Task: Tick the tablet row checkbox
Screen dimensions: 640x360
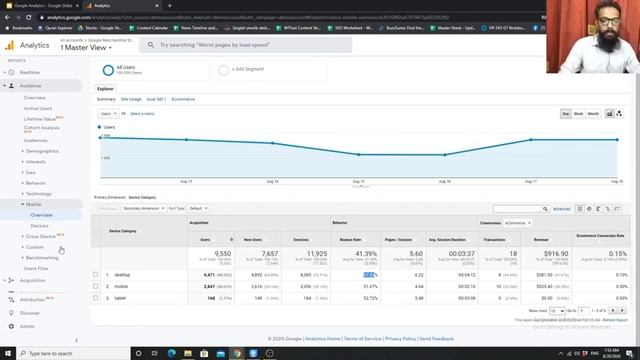Action: (x=96, y=298)
